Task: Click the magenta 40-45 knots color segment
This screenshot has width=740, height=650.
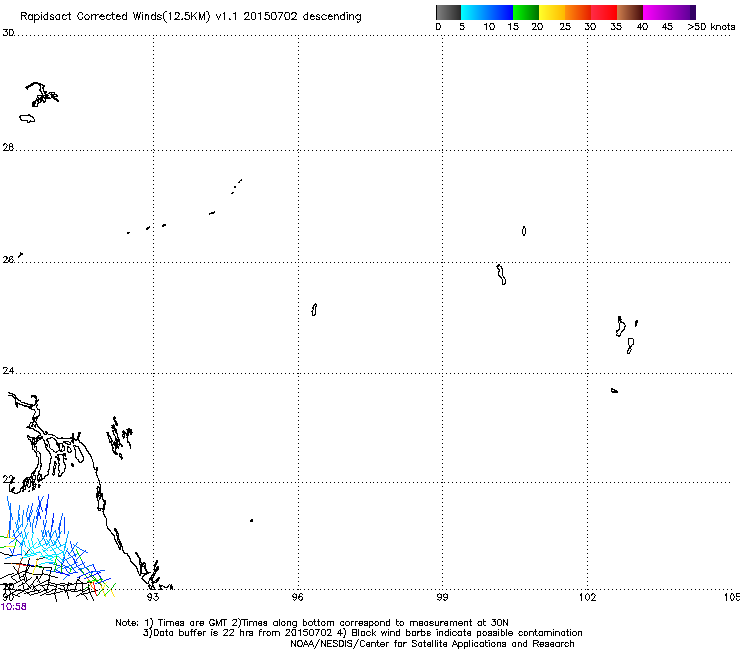Action: [x=656, y=12]
